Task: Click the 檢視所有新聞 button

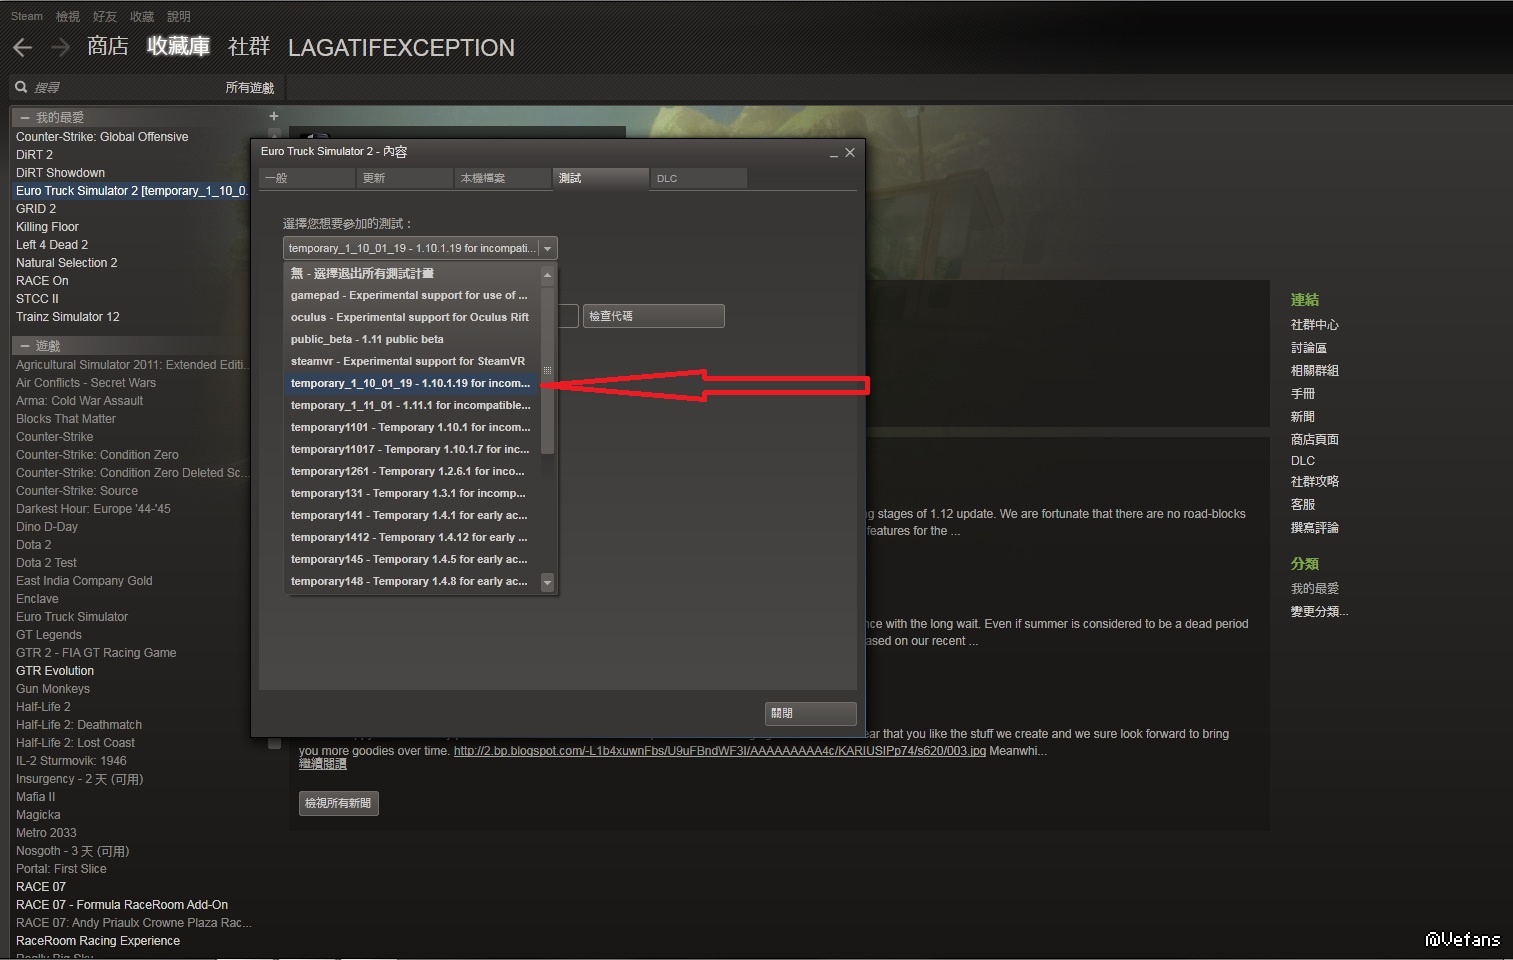Action: point(338,803)
